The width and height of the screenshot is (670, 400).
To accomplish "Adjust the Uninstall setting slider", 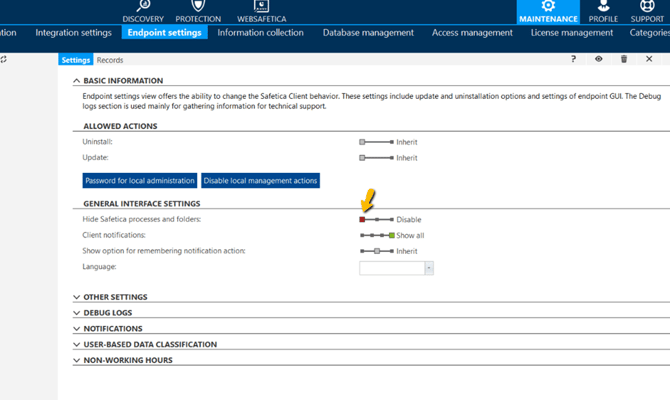I will coord(376,143).
